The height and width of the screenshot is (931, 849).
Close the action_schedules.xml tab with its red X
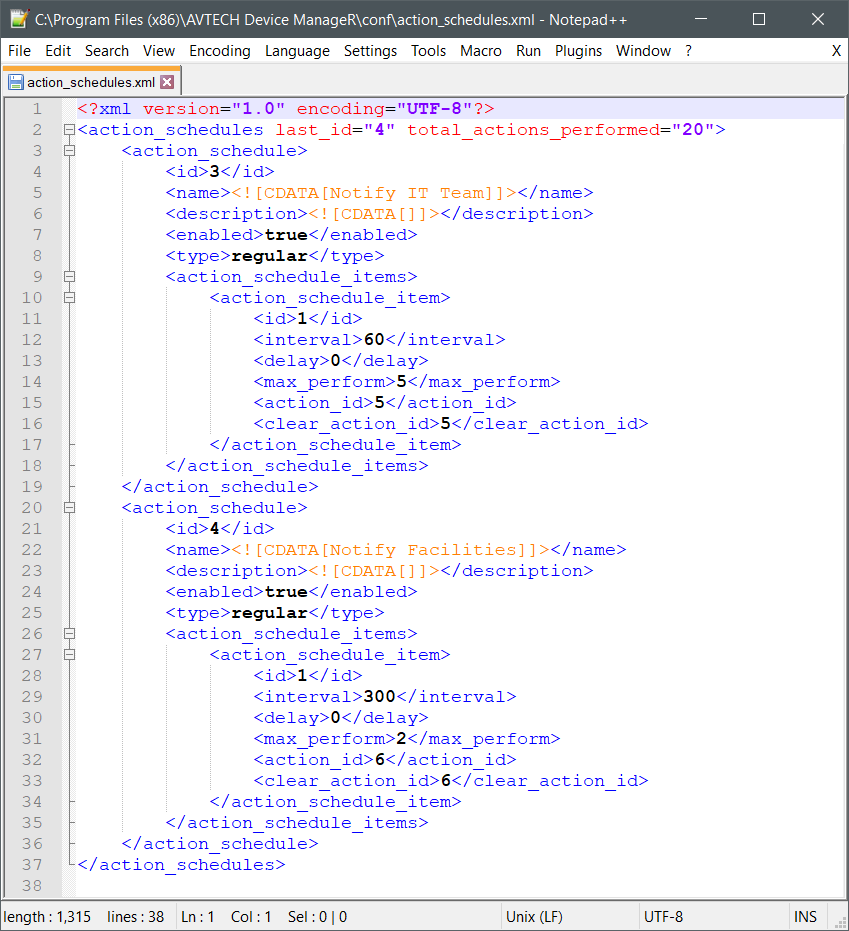(167, 82)
